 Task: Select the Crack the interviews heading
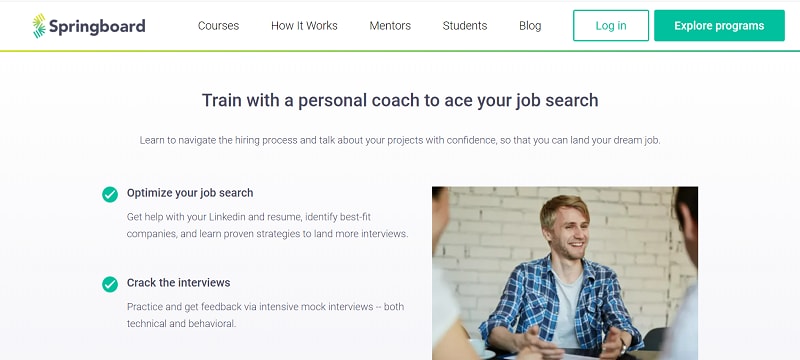point(179,282)
